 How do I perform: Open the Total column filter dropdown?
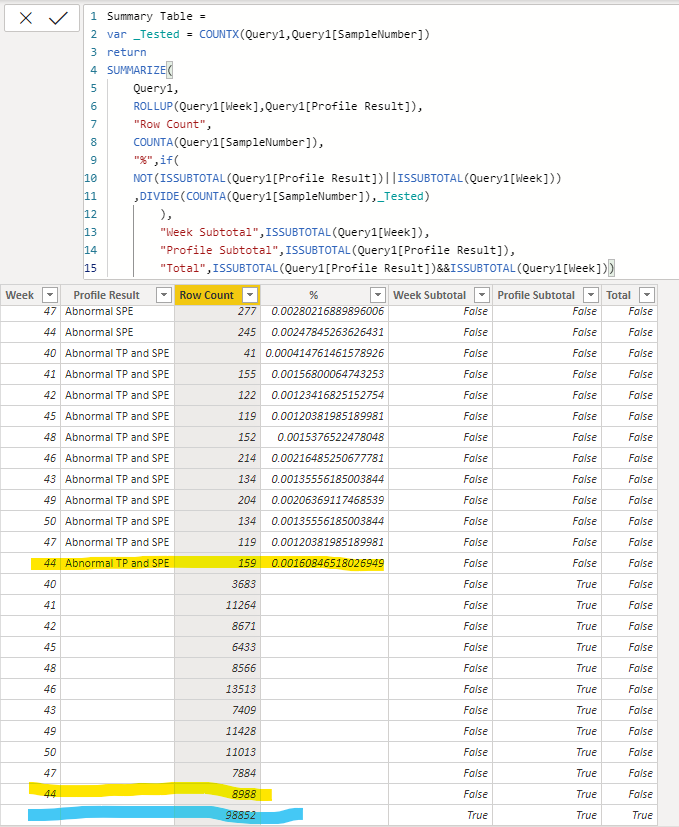pos(647,295)
